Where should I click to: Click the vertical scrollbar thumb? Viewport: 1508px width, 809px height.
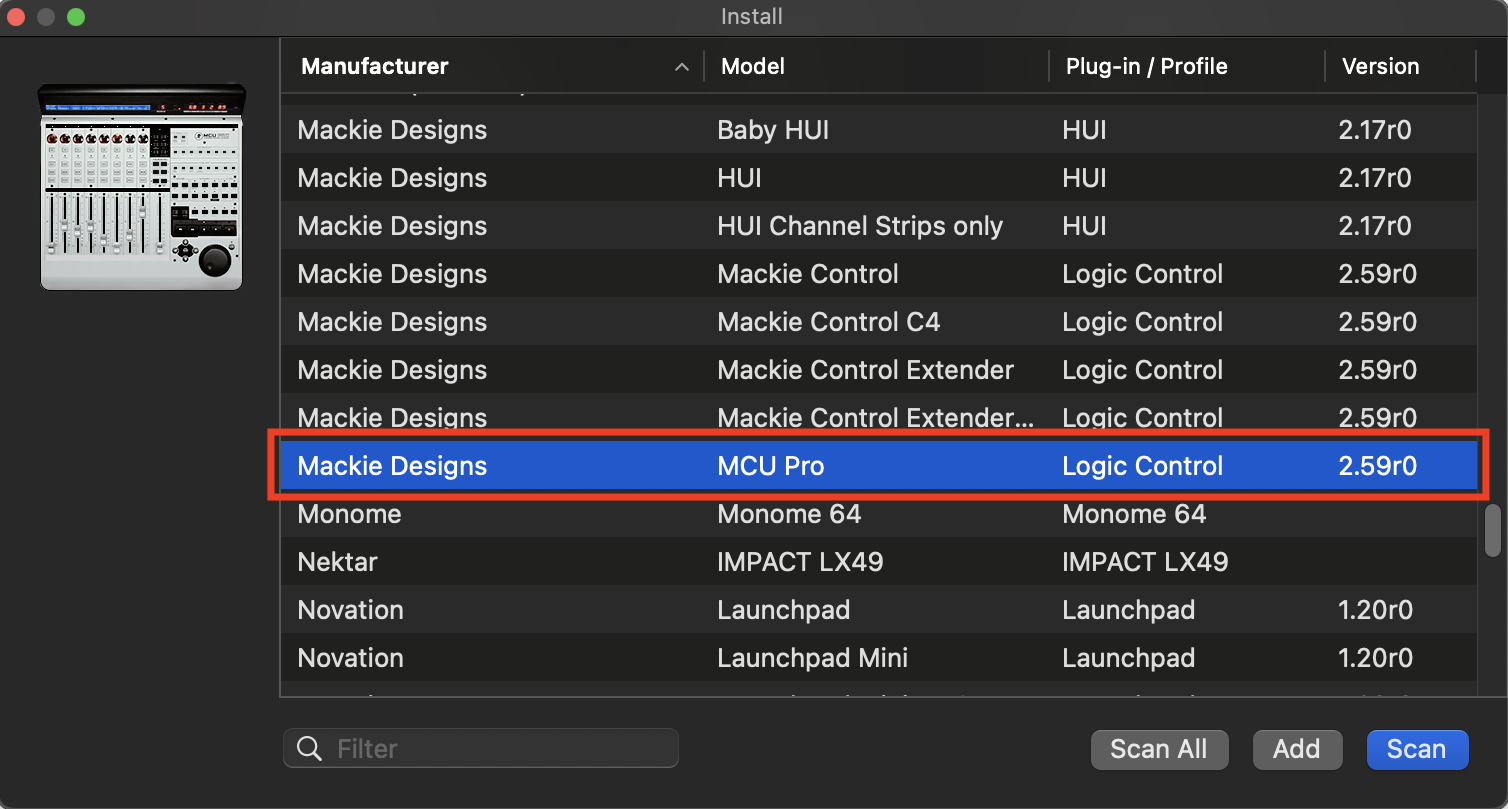coord(1492,531)
